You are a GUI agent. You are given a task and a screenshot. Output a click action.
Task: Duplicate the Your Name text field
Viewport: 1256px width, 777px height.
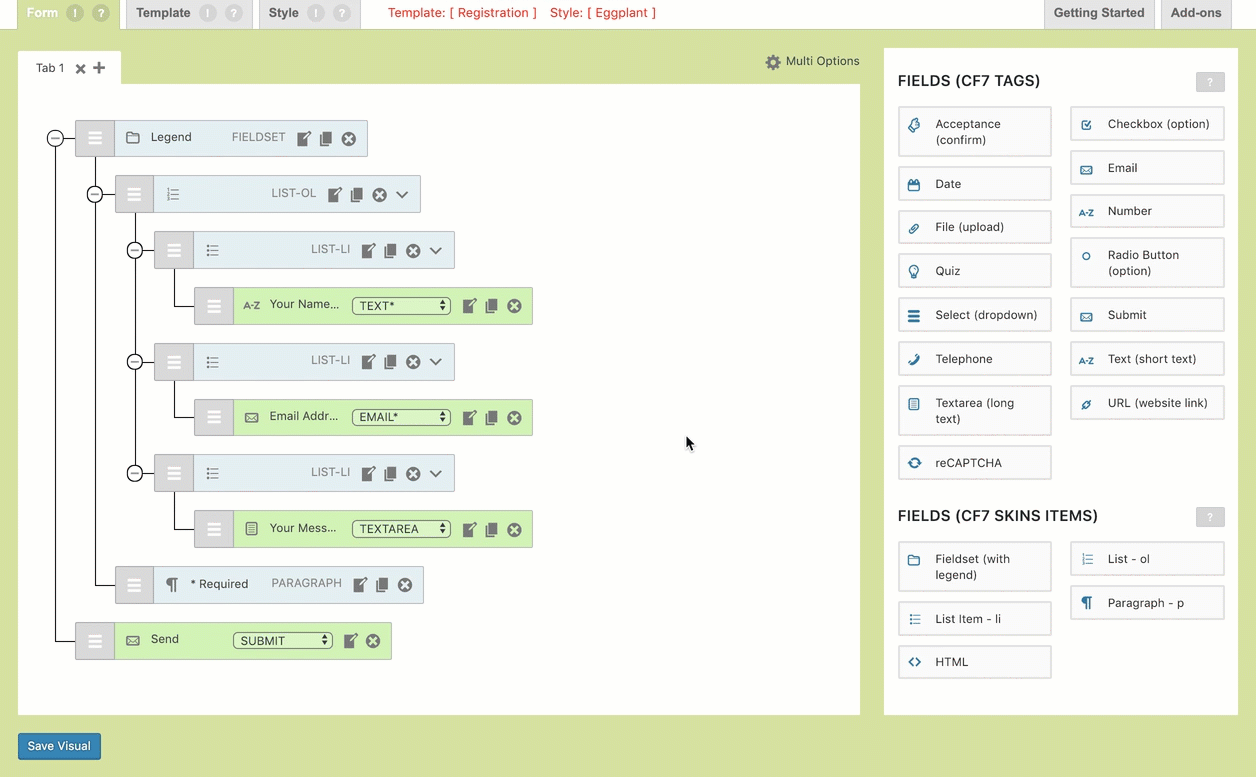click(x=491, y=306)
